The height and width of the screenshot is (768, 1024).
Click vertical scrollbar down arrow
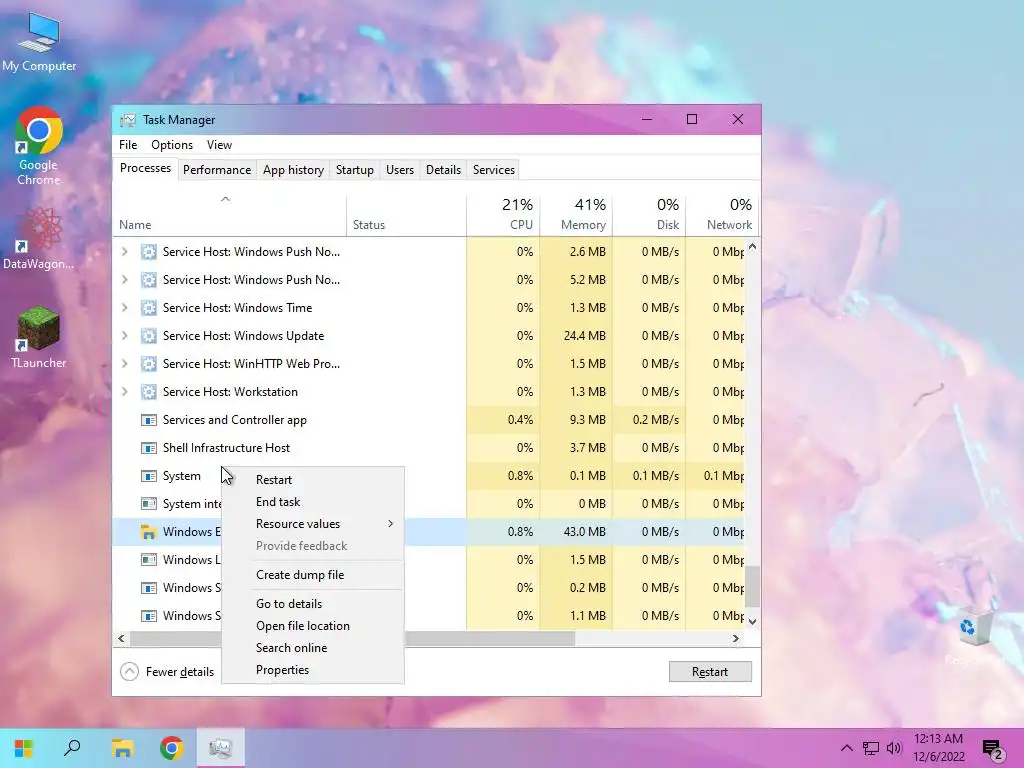tap(752, 622)
